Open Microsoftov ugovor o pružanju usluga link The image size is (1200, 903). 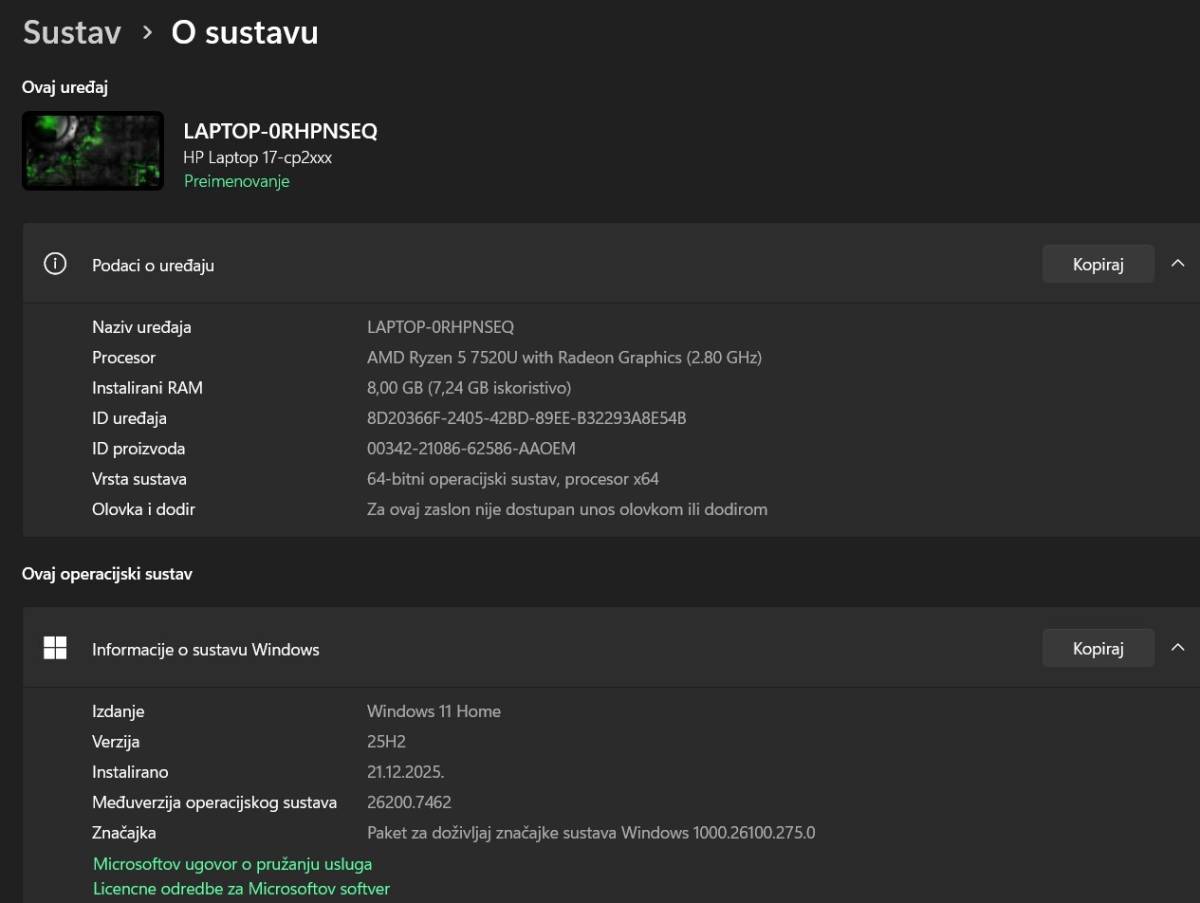tap(232, 864)
